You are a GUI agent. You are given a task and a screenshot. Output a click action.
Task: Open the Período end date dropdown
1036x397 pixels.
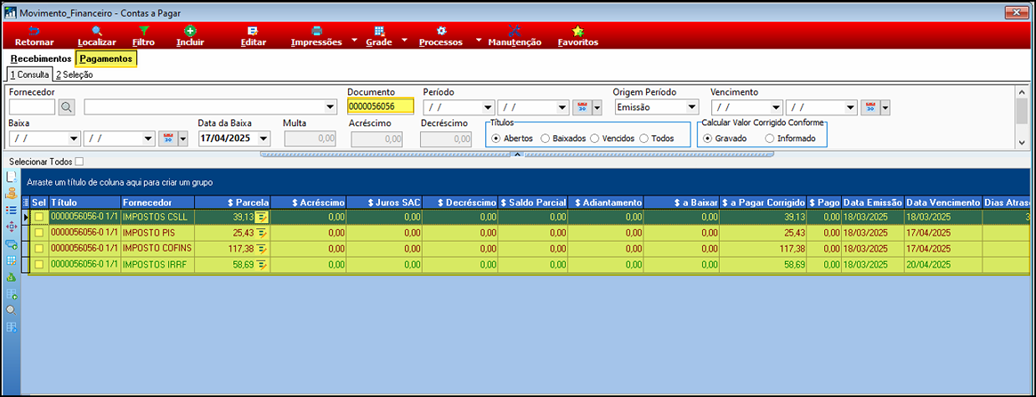(x=562, y=107)
